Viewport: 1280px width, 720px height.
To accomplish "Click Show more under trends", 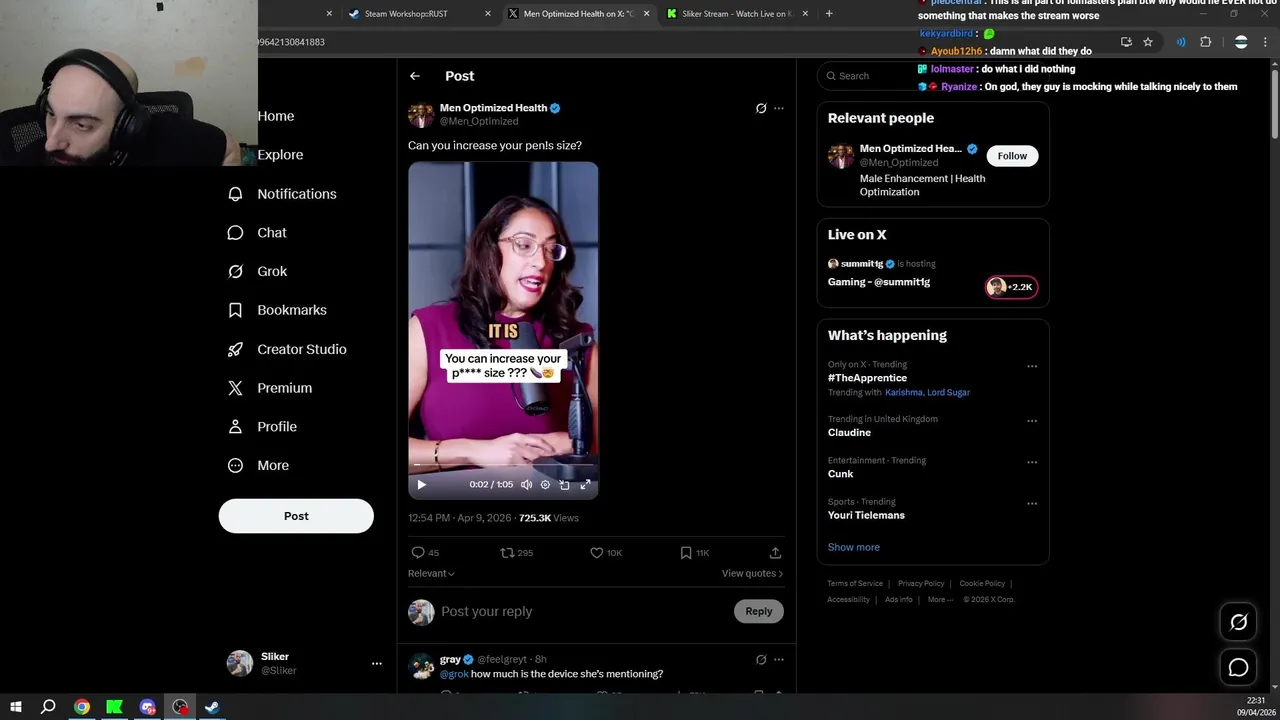I will tap(854, 548).
